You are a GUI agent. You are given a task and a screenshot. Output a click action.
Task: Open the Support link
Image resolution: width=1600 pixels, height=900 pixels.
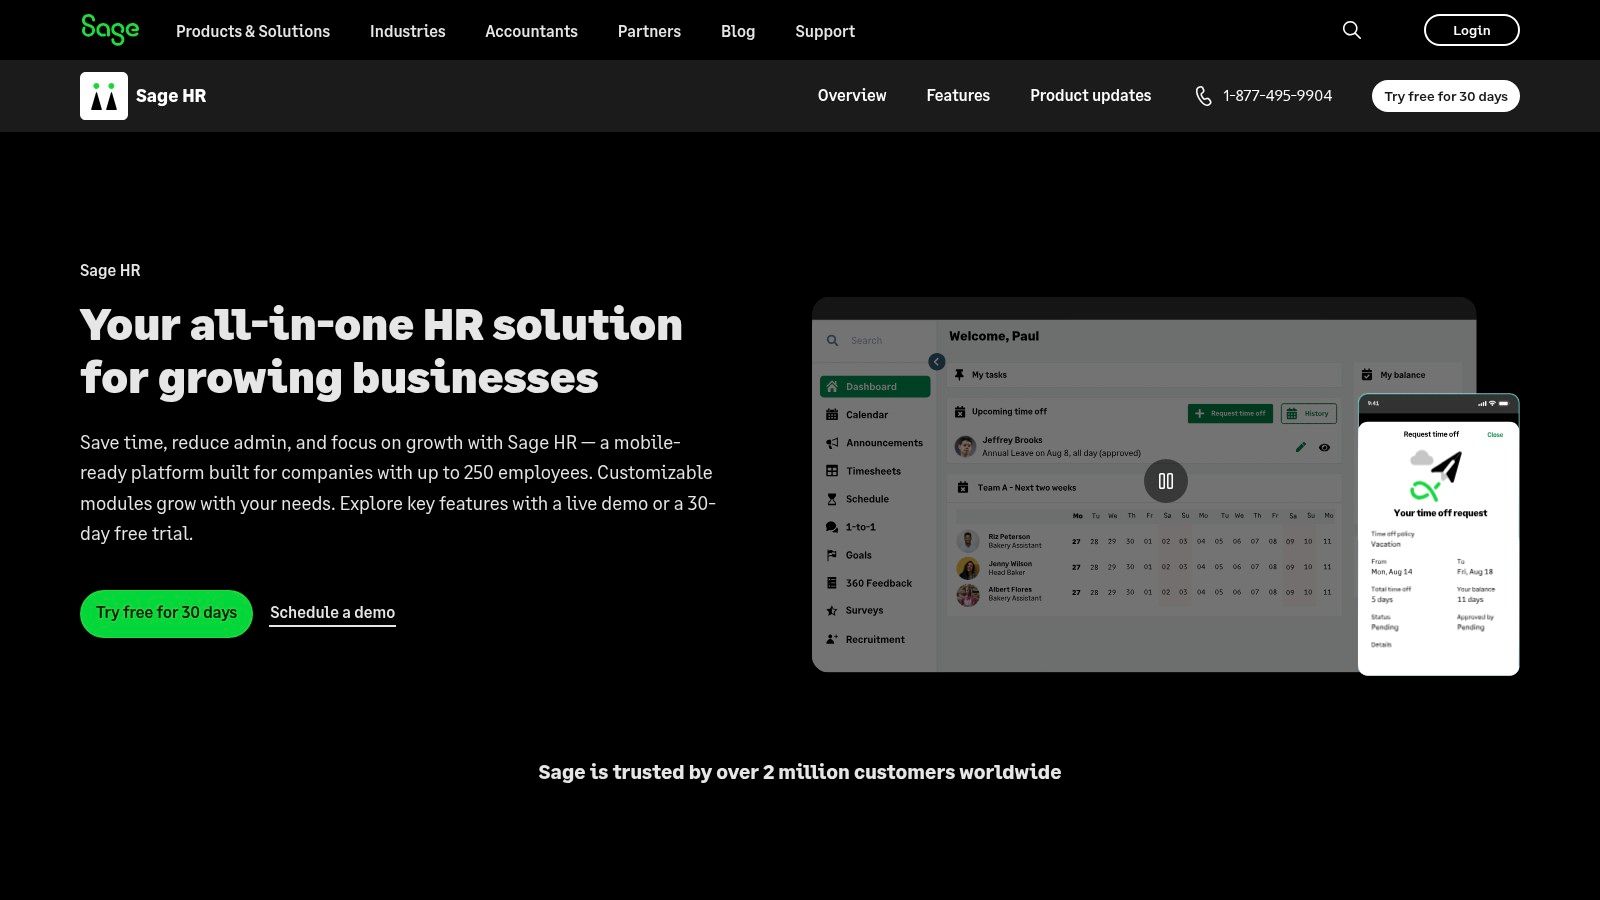825,31
